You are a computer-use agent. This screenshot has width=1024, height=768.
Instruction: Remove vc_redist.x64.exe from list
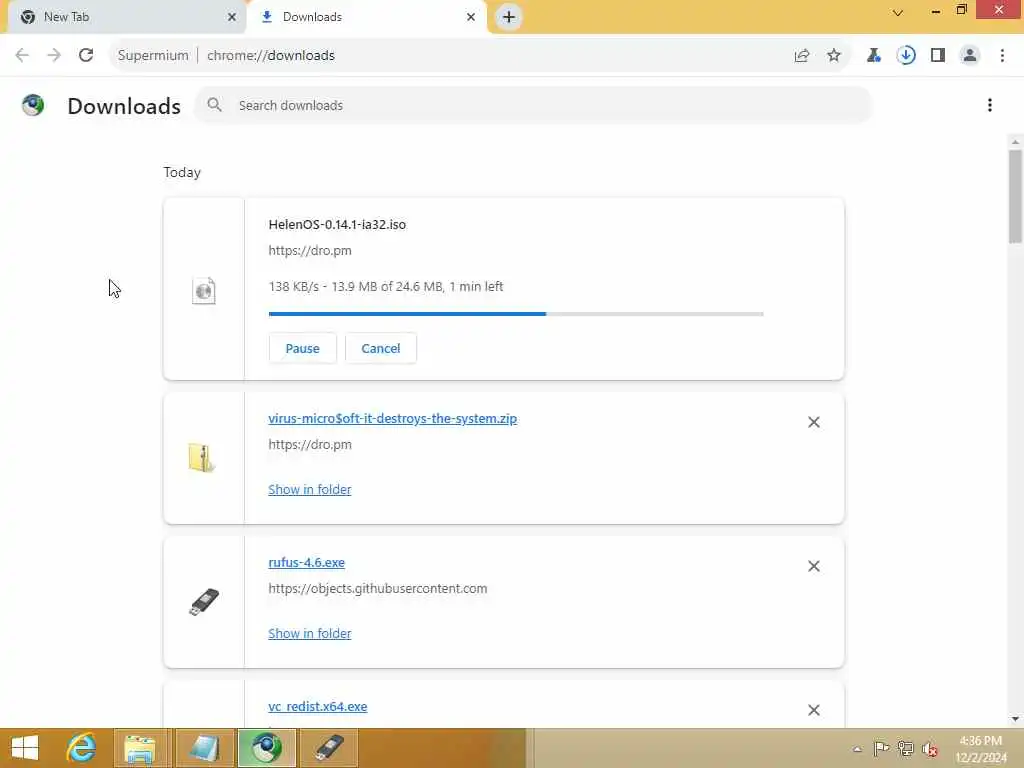[x=814, y=710]
